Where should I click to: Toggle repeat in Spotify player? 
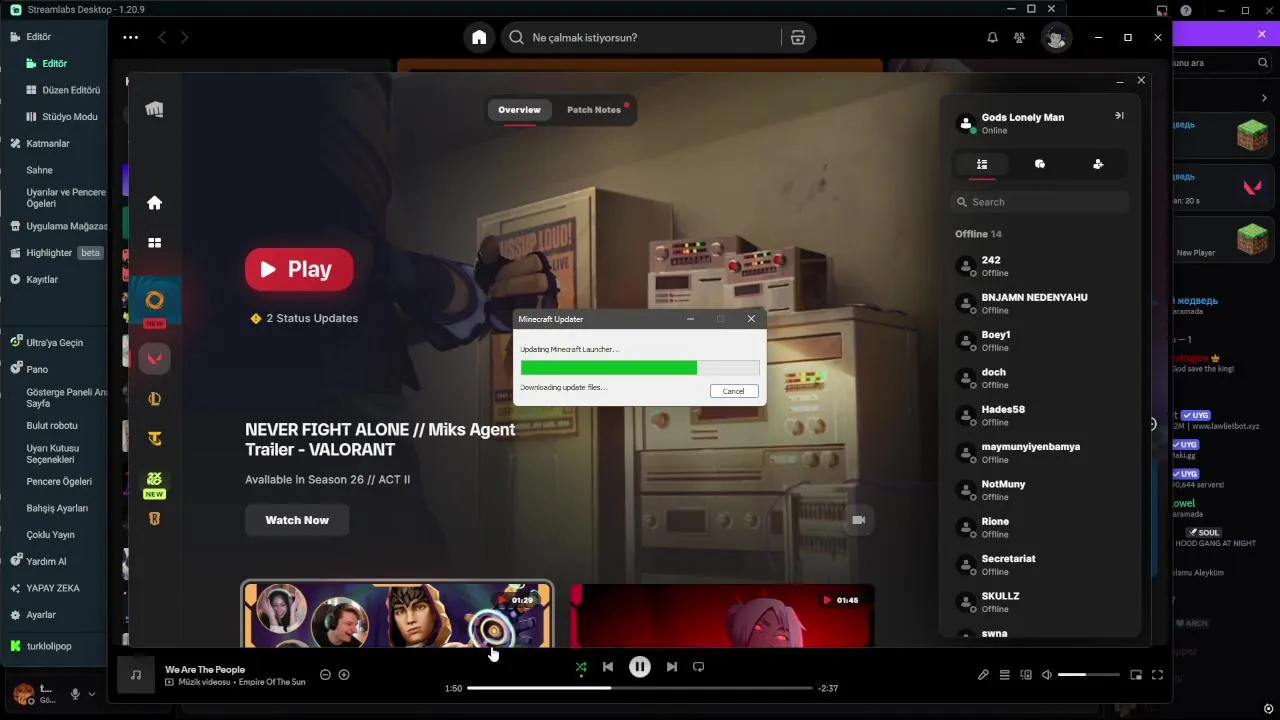698,667
